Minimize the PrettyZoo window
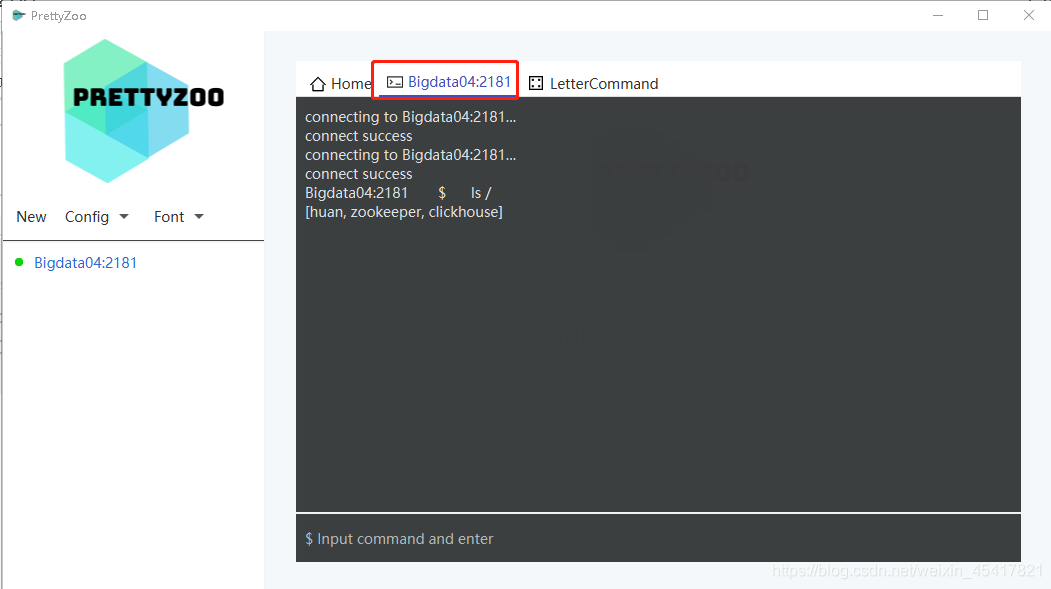 tap(938, 15)
